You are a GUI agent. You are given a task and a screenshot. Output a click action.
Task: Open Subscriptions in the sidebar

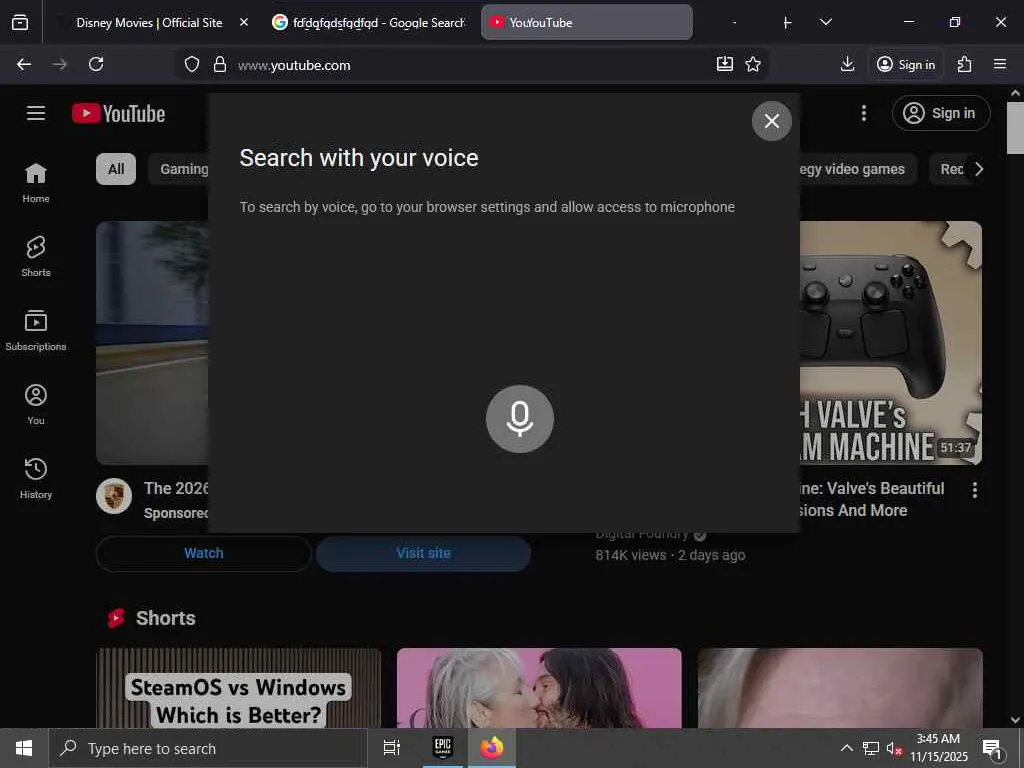[x=36, y=330]
